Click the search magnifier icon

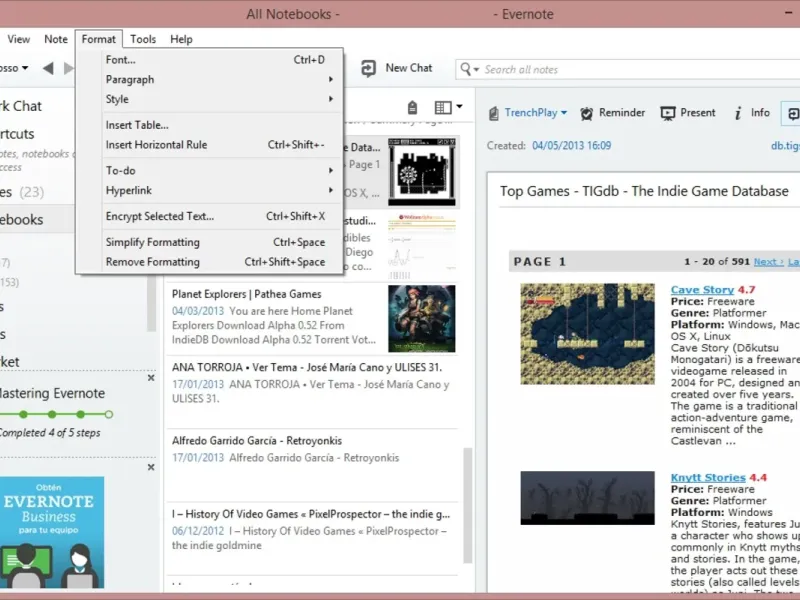tap(465, 68)
